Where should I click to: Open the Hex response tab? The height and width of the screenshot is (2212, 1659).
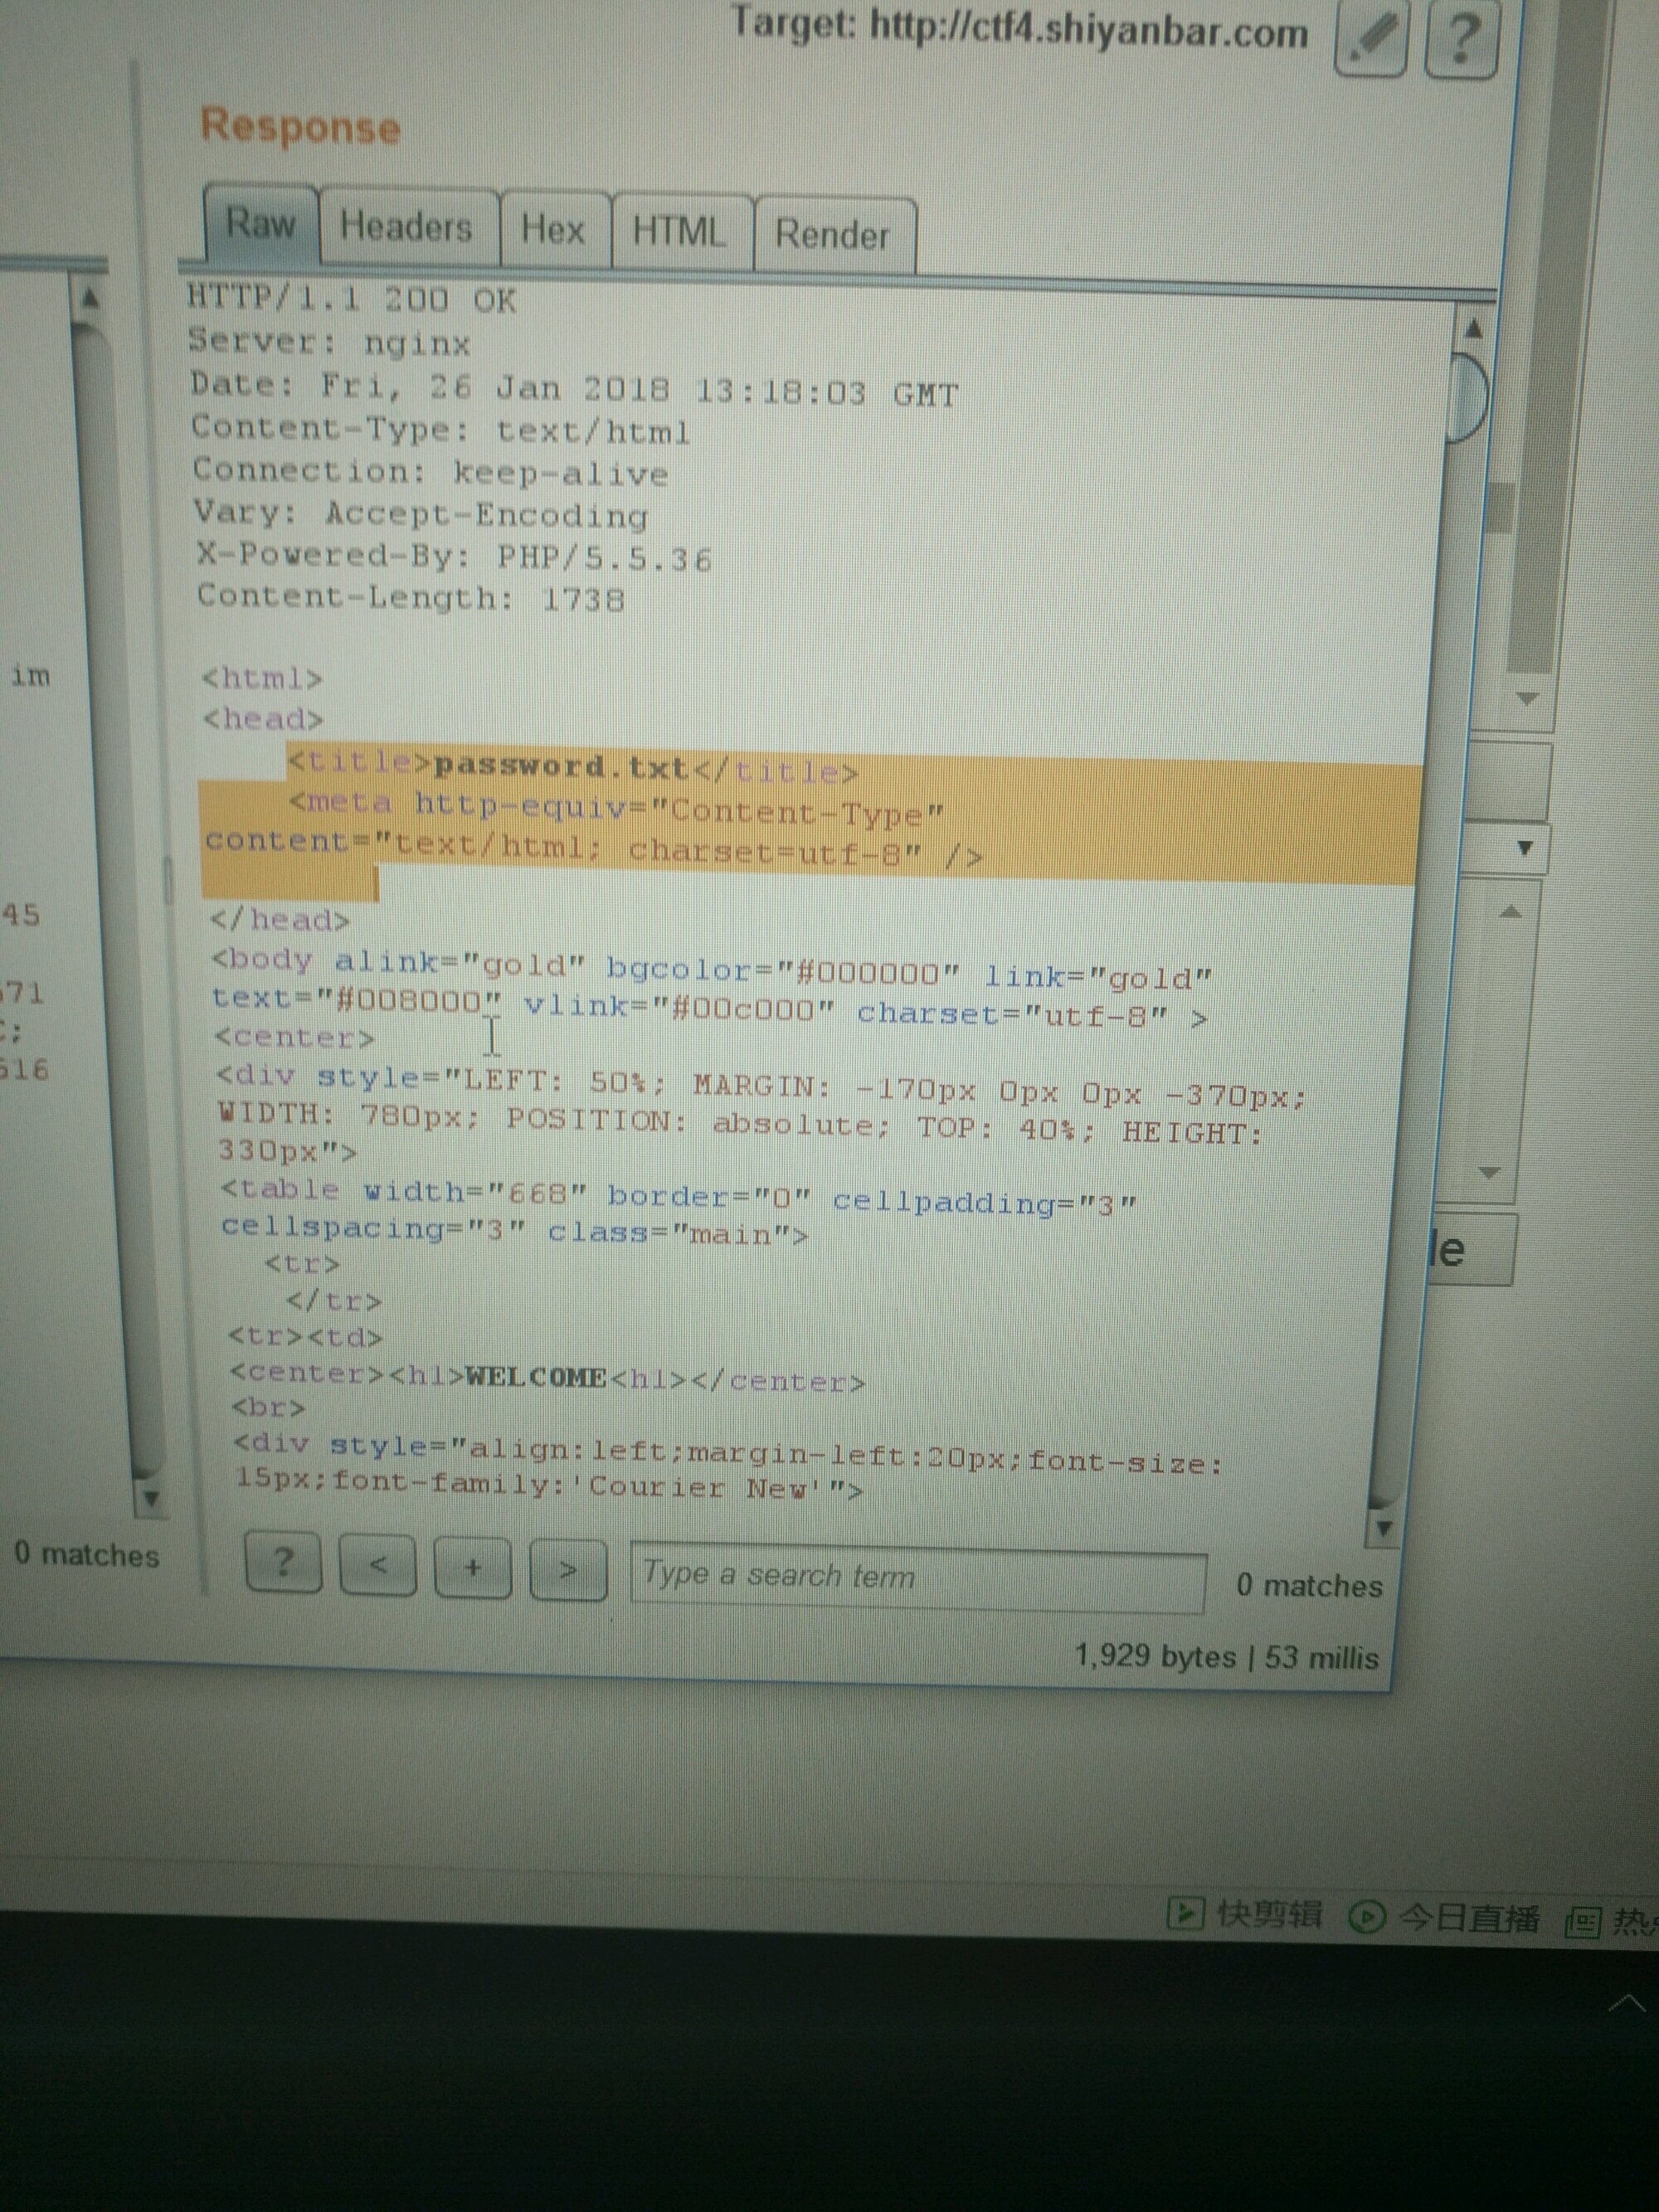[x=553, y=230]
